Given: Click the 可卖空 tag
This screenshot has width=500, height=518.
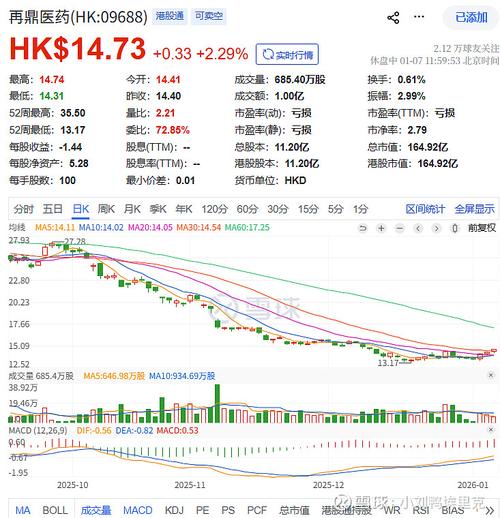Looking at the screenshot, I should point(209,16).
